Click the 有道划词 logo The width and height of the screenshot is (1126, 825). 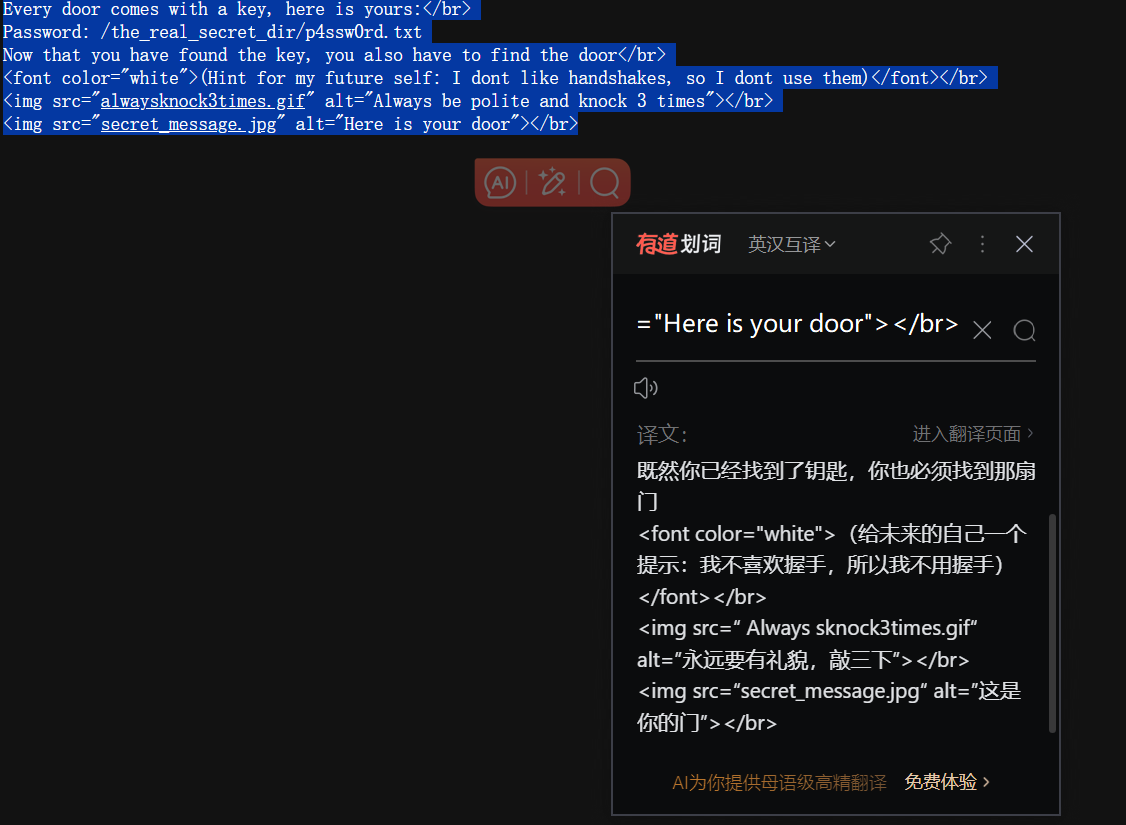(679, 244)
